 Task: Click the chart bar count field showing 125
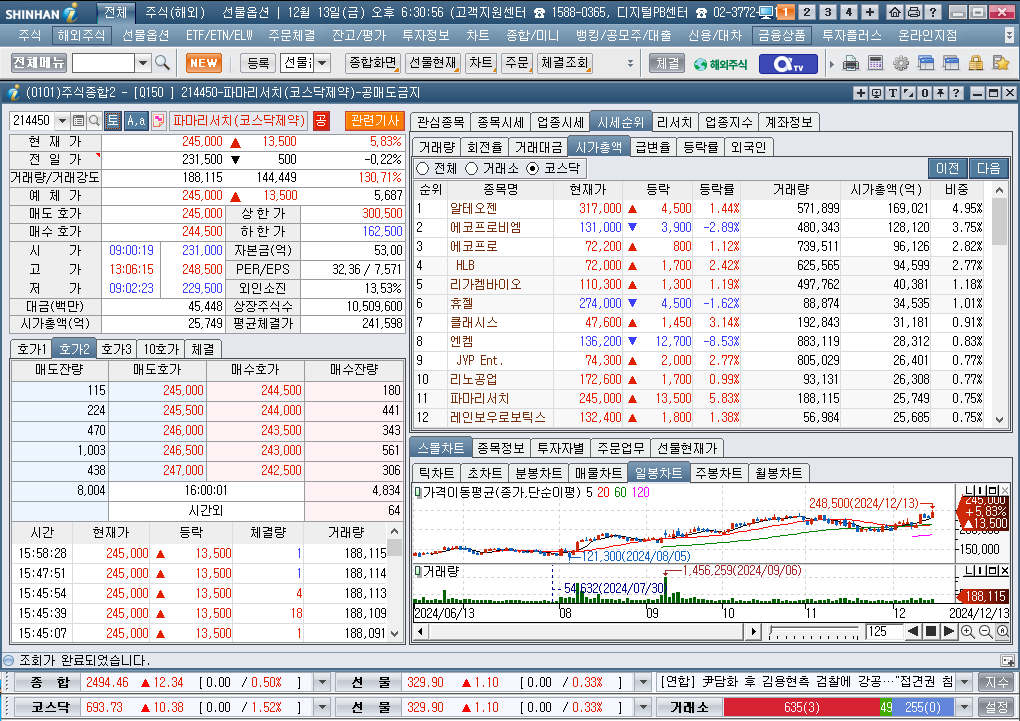pyautogui.click(x=882, y=631)
